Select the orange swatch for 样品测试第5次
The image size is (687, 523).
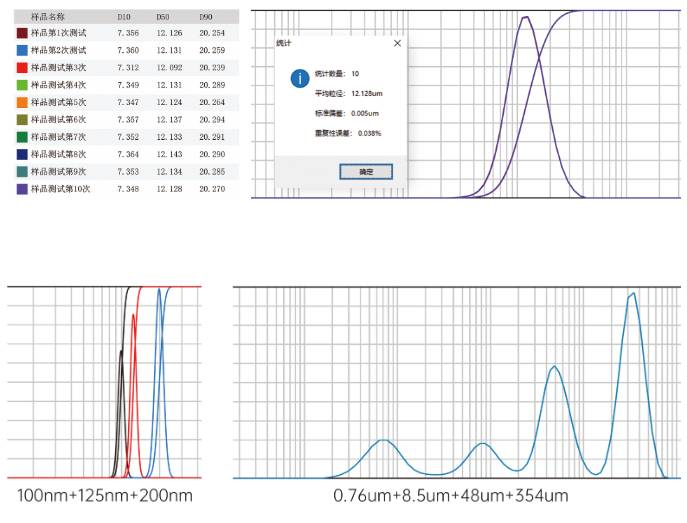[22, 102]
